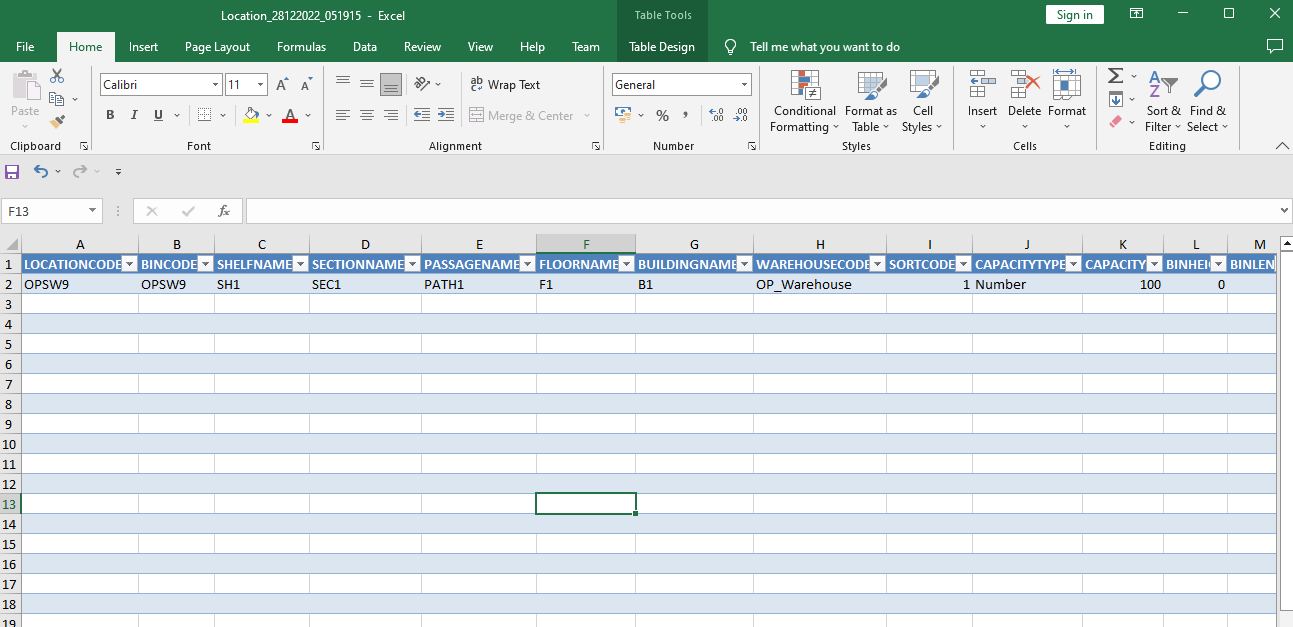Open Conditional Formatting menu
The image size is (1293, 627).
[804, 102]
